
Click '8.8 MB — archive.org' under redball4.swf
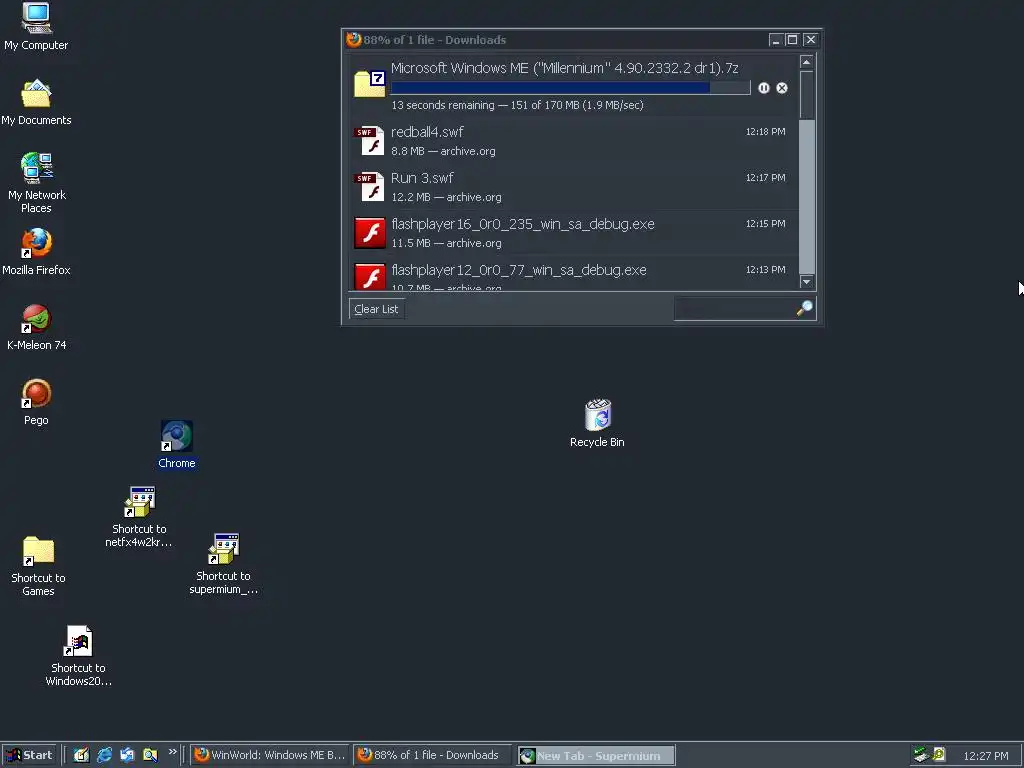tap(443, 151)
